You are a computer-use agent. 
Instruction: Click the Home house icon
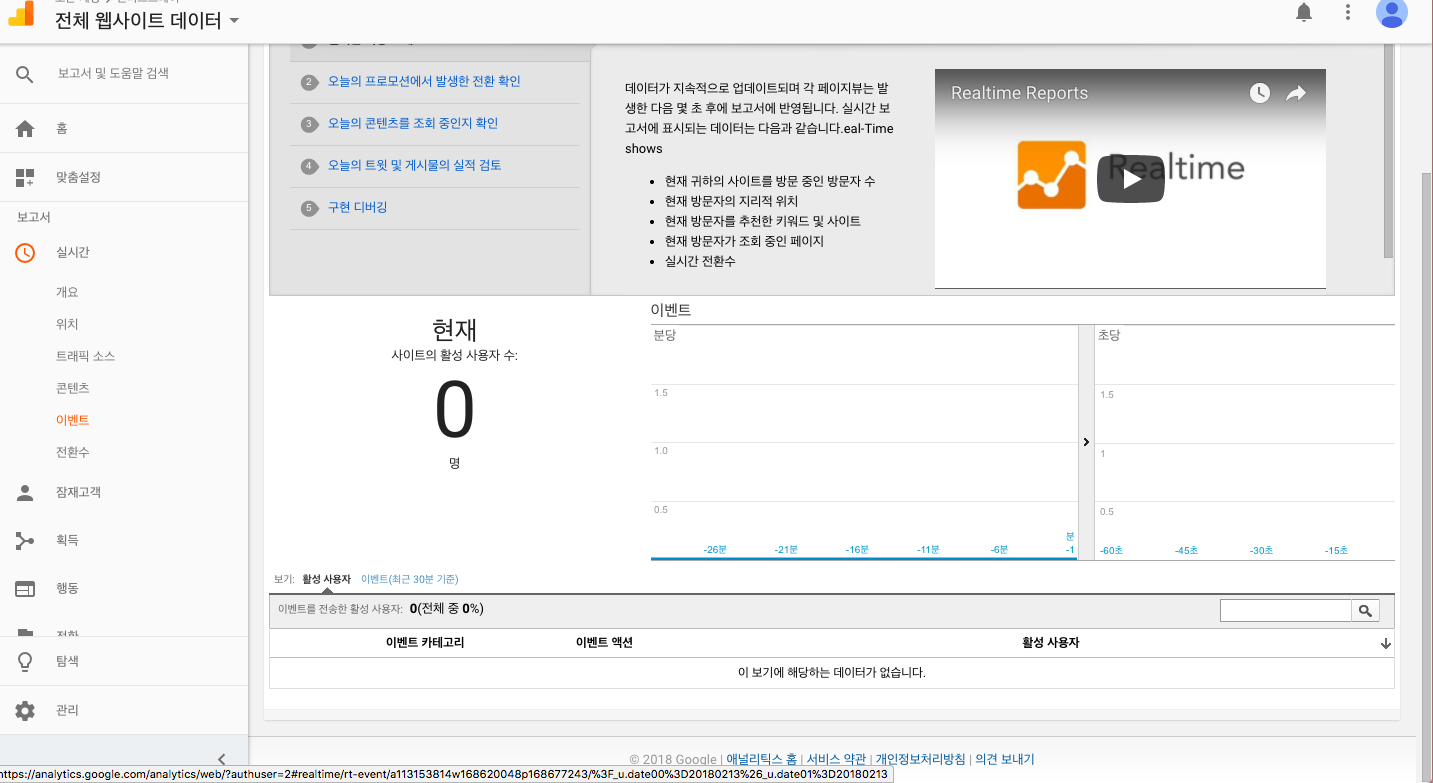click(25, 129)
